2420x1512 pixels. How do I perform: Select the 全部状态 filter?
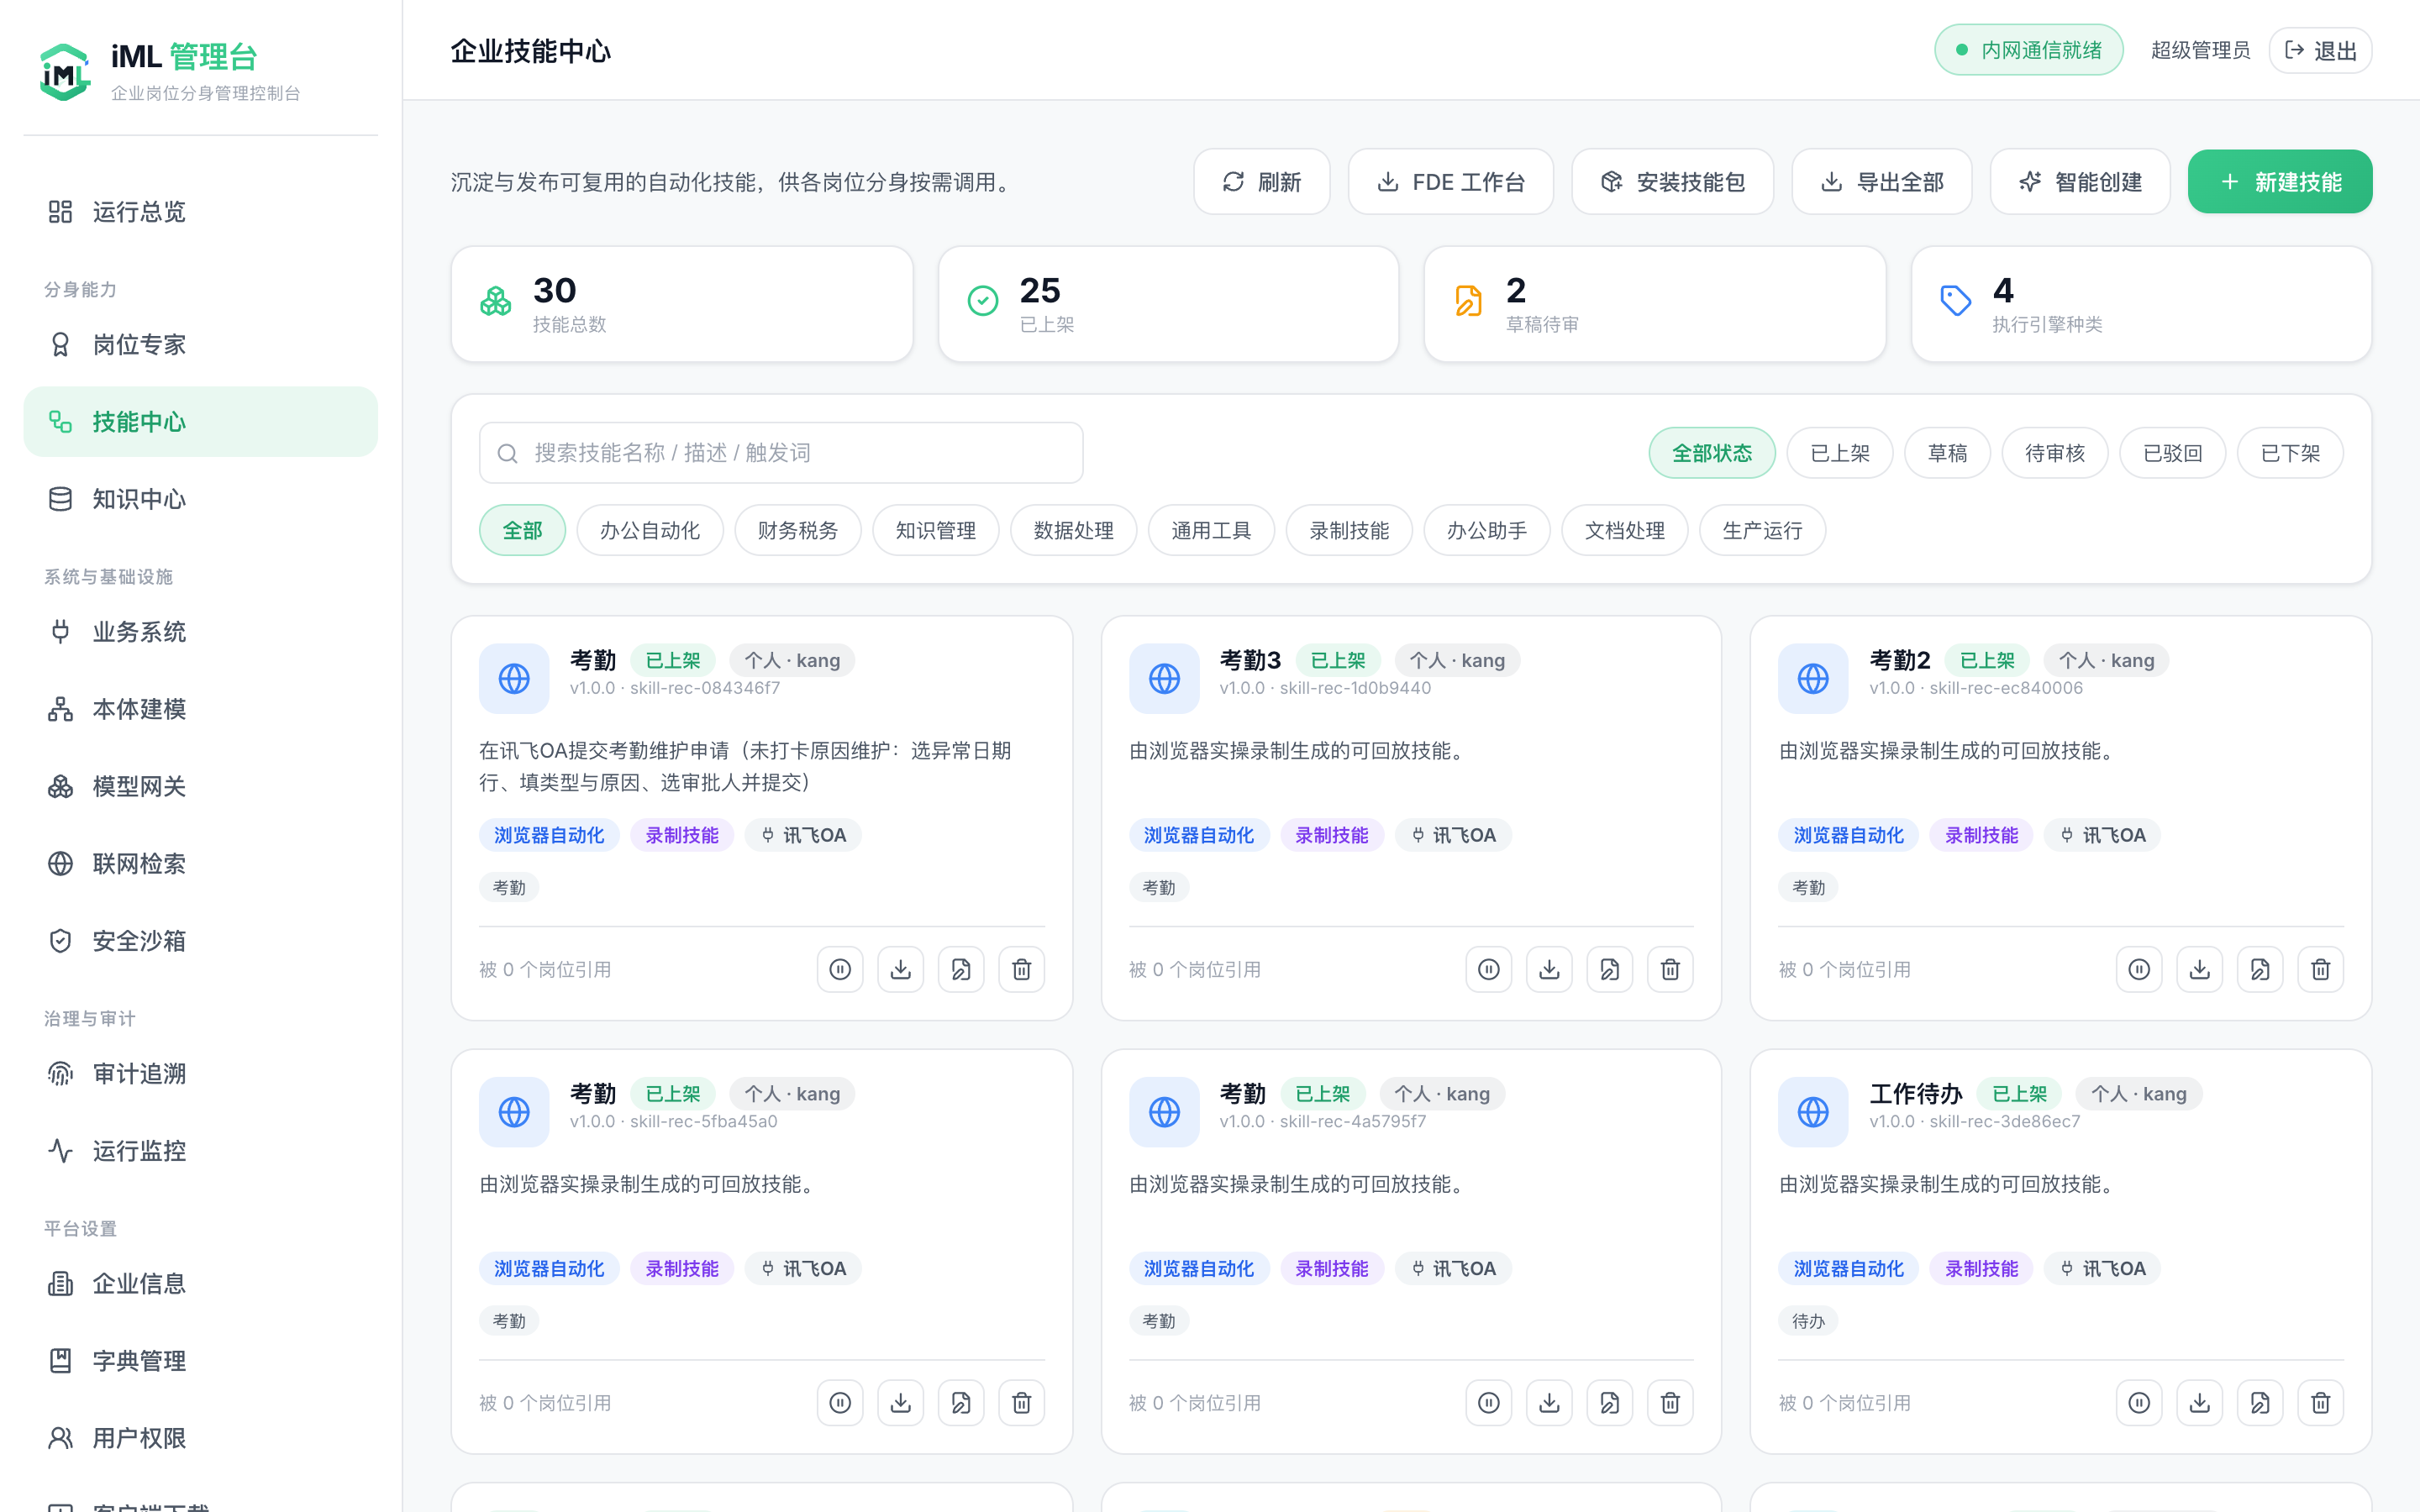pos(1712,453)
